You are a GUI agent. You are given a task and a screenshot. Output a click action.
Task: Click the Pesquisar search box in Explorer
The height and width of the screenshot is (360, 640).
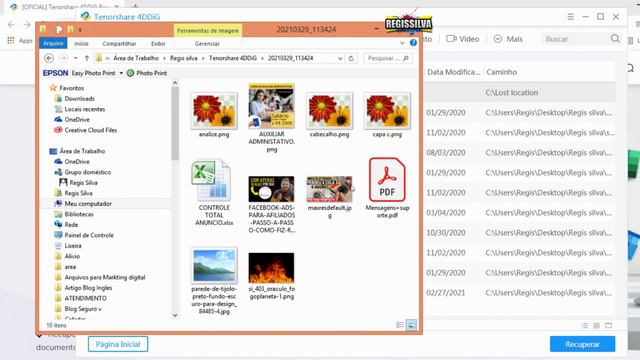(x=388, y=58)
